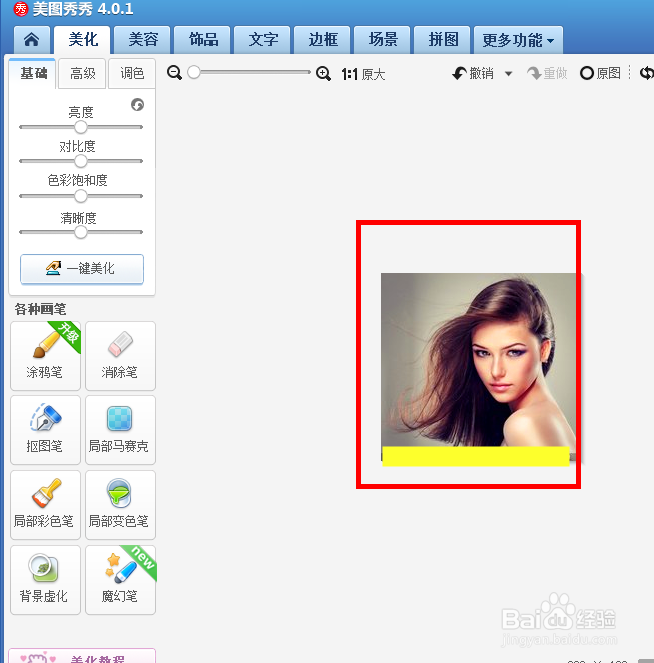Open the 文字 tab

[x=263, y=40]
